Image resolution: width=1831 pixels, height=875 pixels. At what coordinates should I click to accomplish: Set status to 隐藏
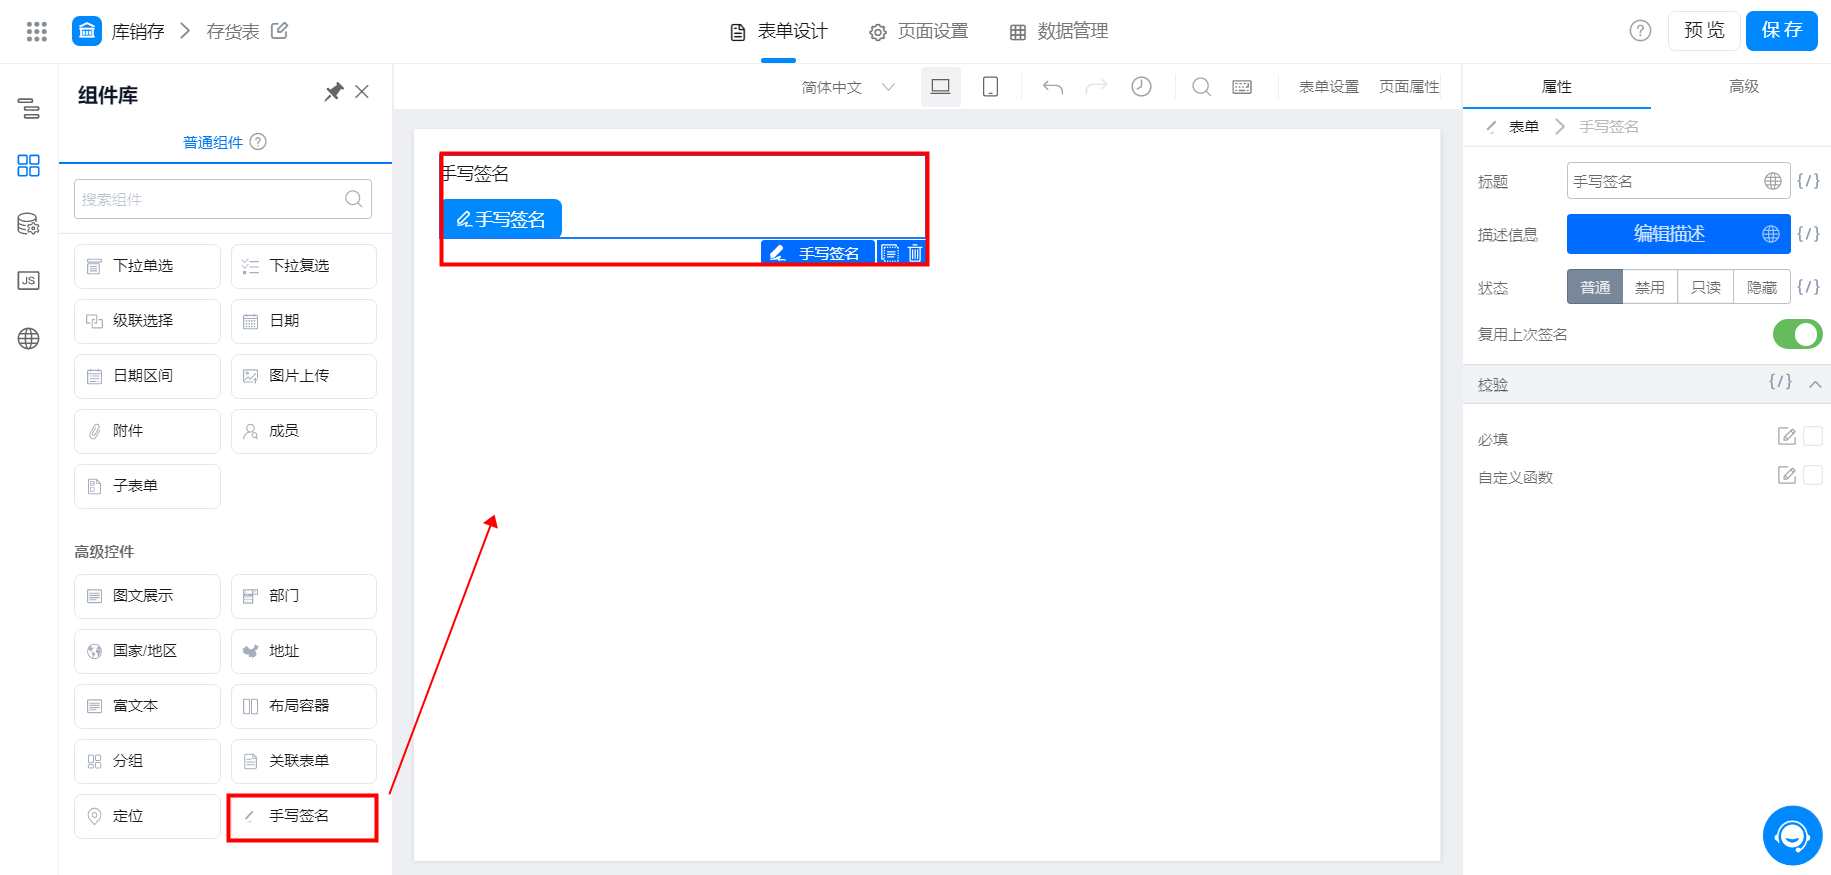1762,287
